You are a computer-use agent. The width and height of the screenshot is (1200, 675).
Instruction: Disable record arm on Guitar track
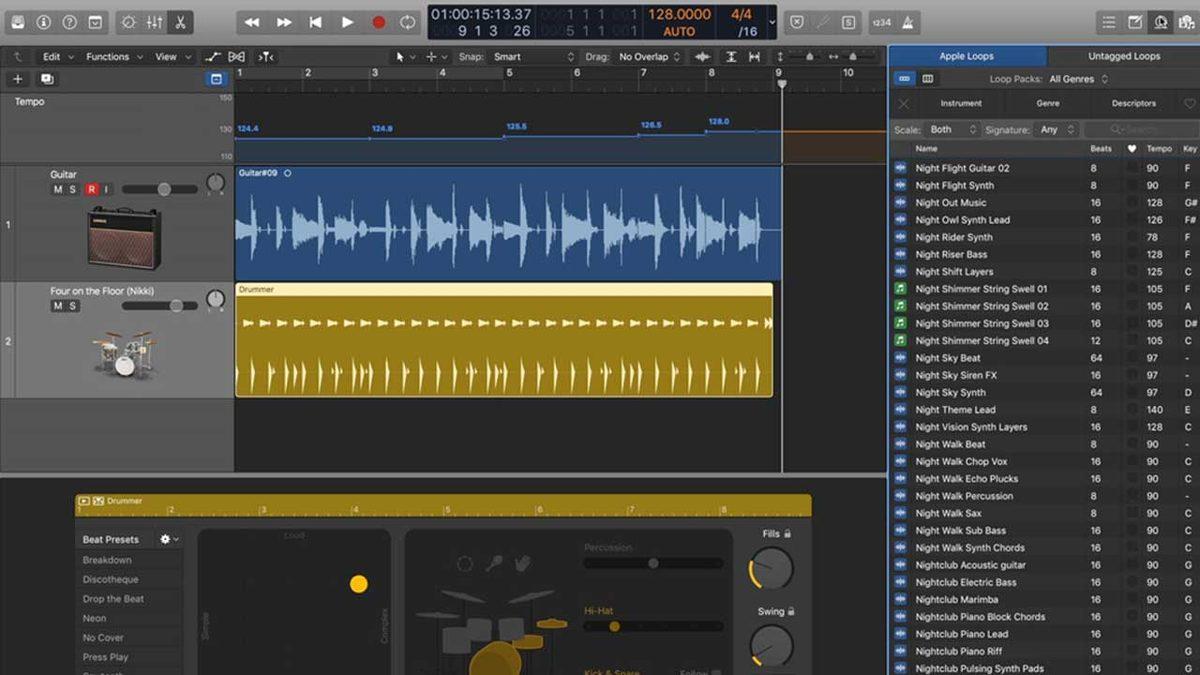[91, 189]
